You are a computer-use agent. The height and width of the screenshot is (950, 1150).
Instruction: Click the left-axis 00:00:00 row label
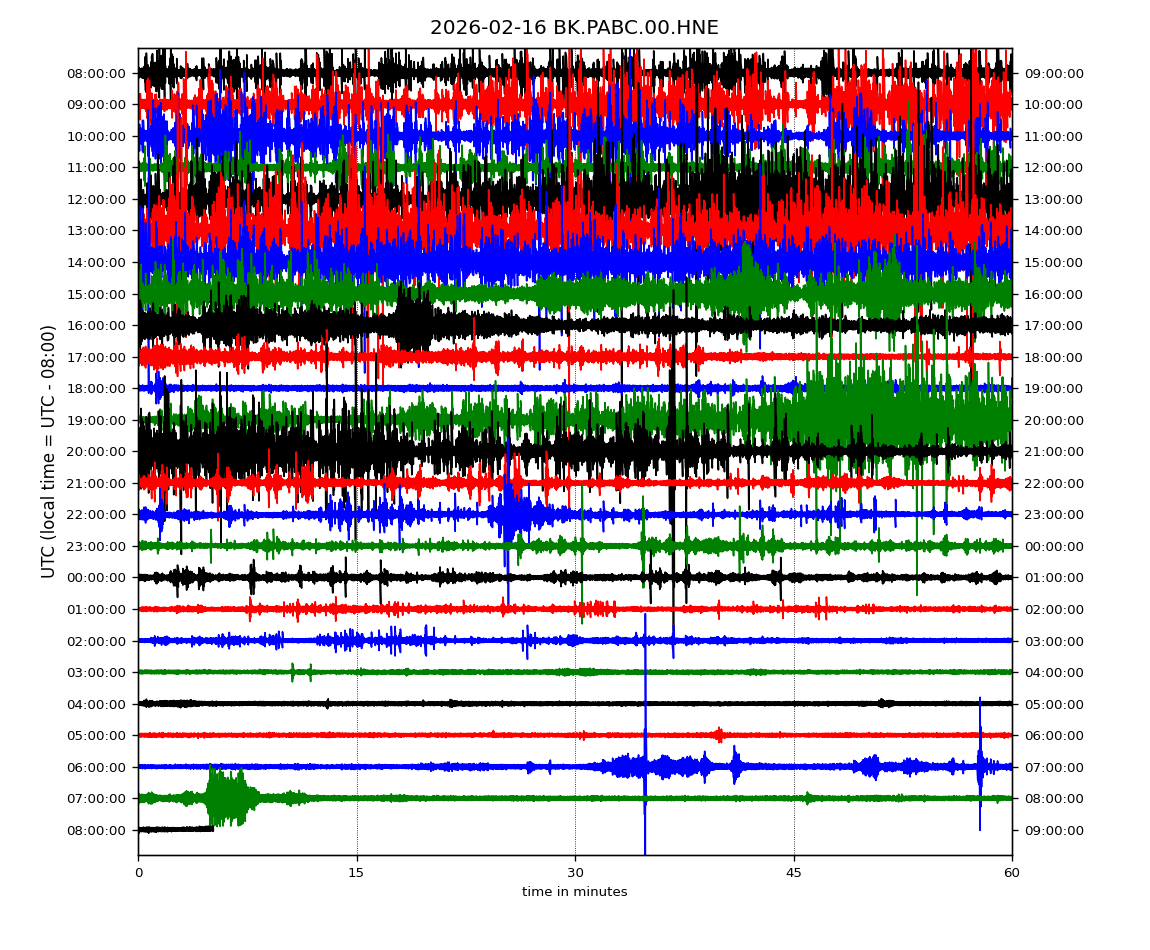coord(97,577)
